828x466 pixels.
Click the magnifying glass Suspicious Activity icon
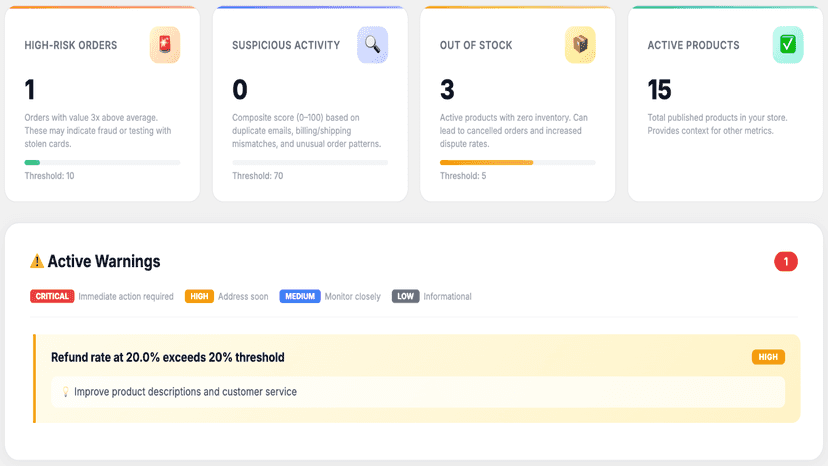(372, 45)
